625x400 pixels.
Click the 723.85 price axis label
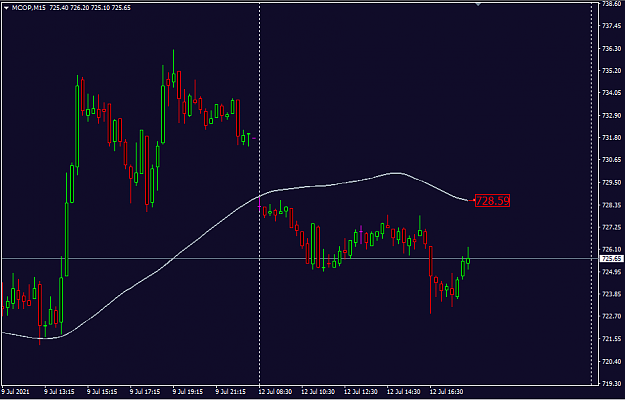pos(612,294)
